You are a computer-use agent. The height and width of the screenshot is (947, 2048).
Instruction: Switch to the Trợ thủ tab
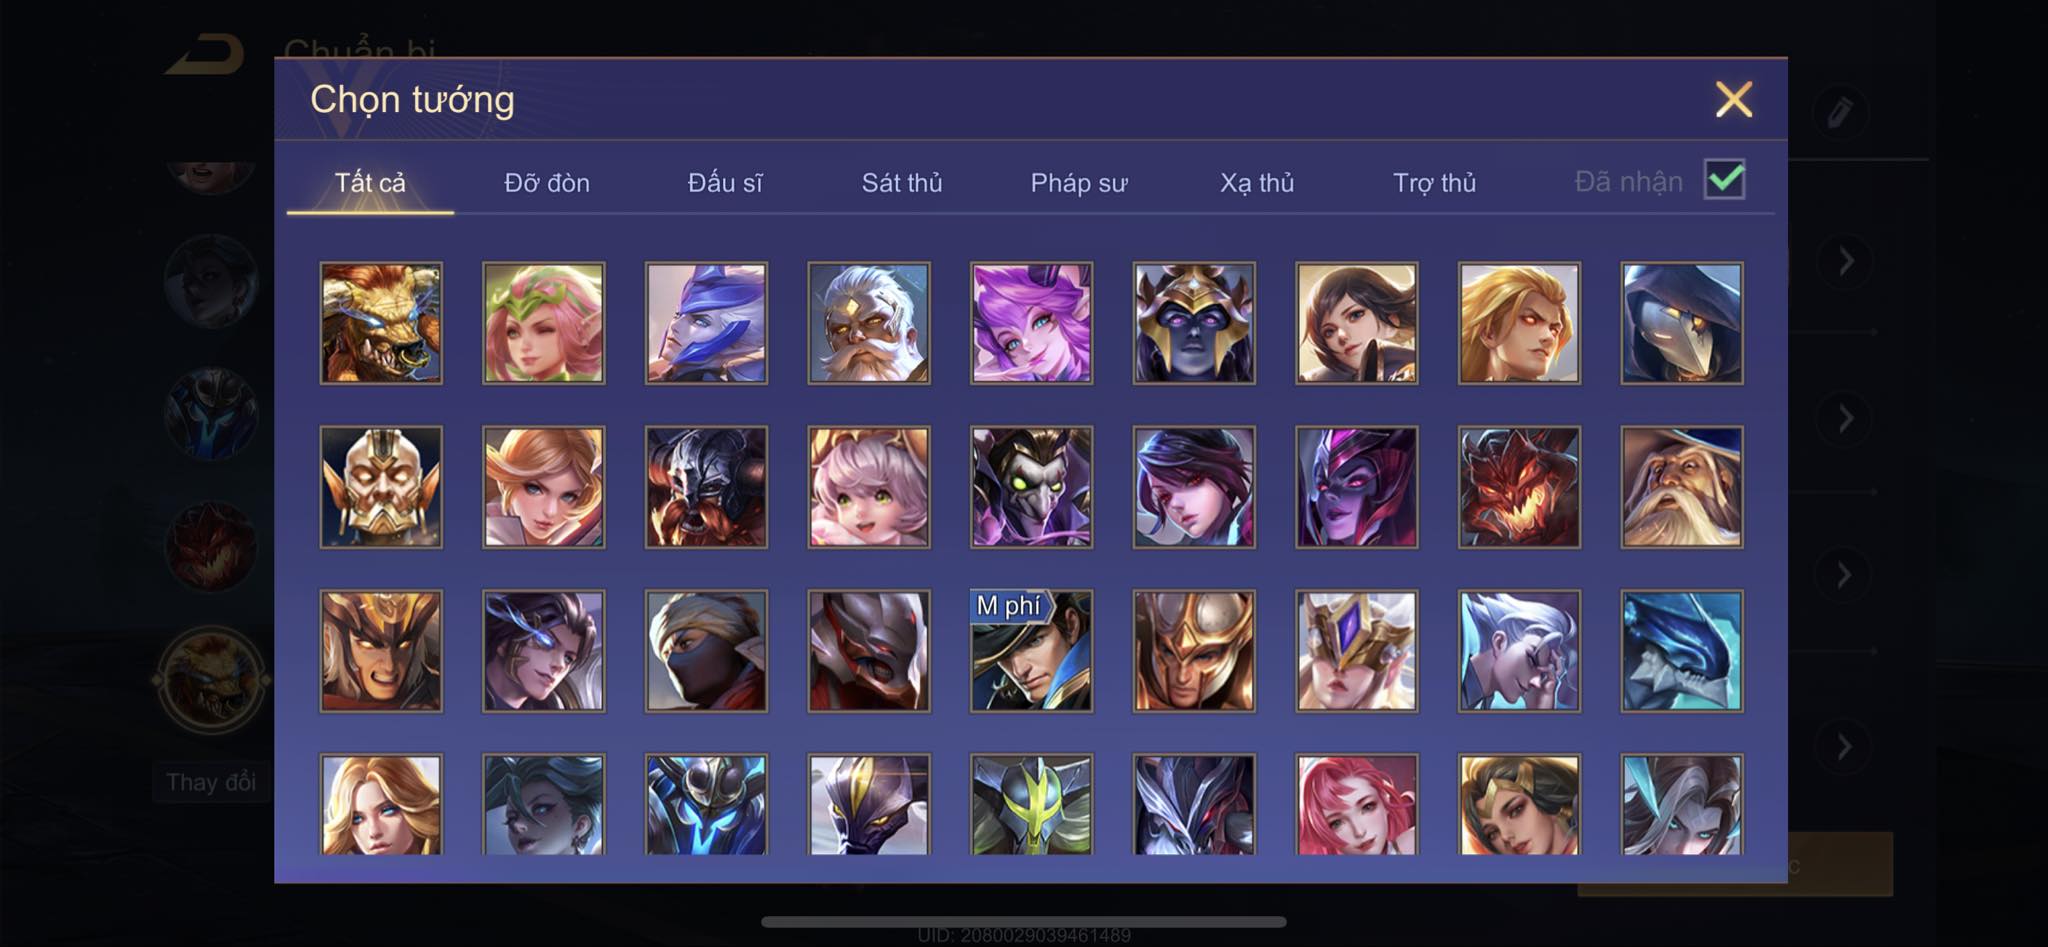point(1434,183)
